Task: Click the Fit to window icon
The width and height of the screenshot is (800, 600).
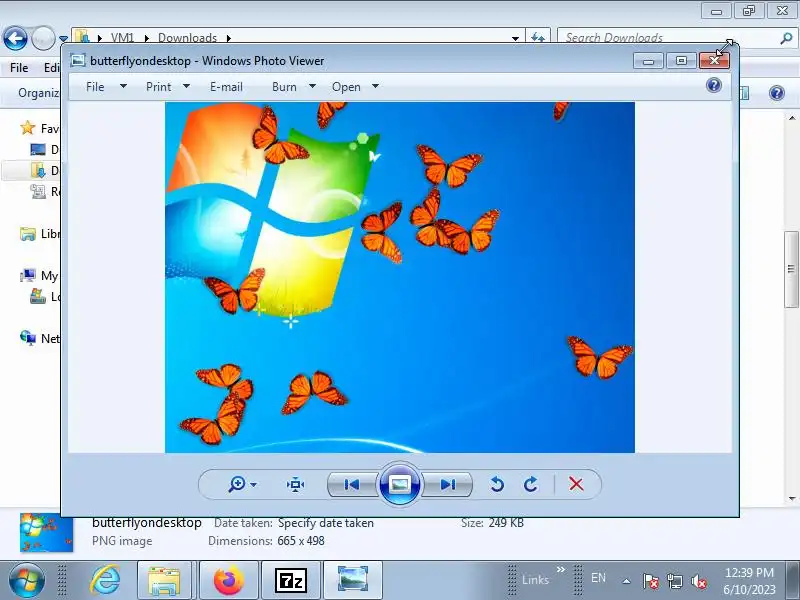Action: pos(295,484)
